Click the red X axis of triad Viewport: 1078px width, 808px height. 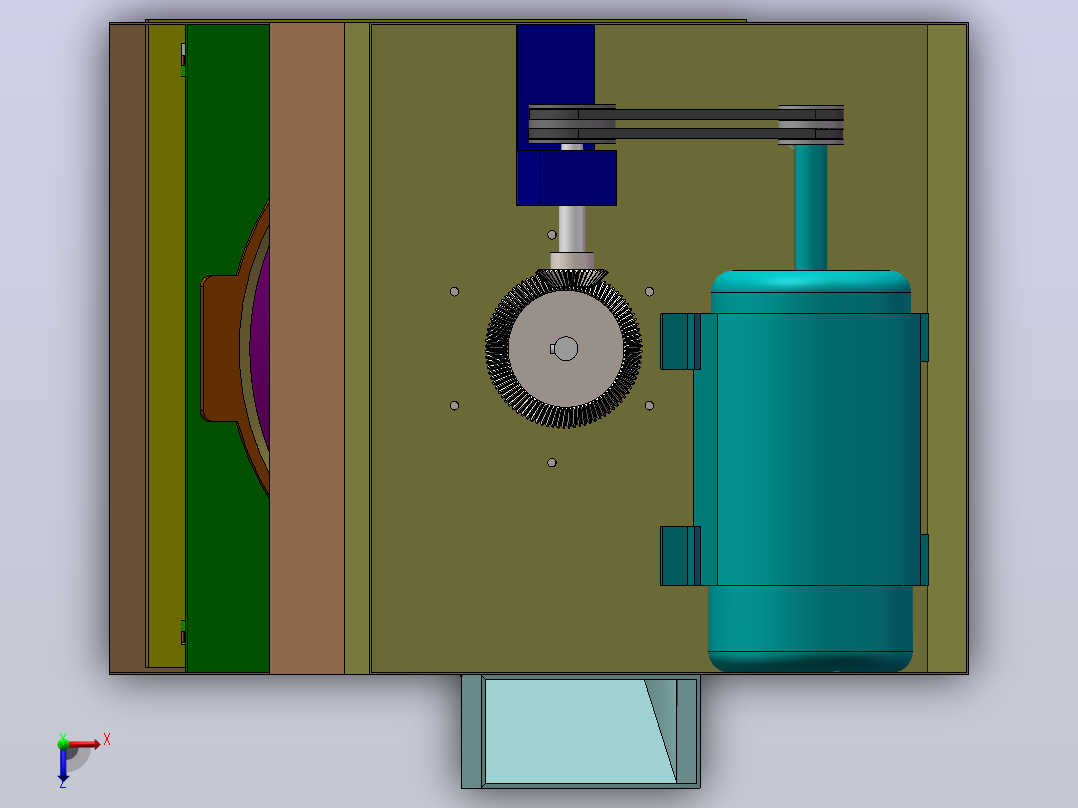tap(84, 744)
